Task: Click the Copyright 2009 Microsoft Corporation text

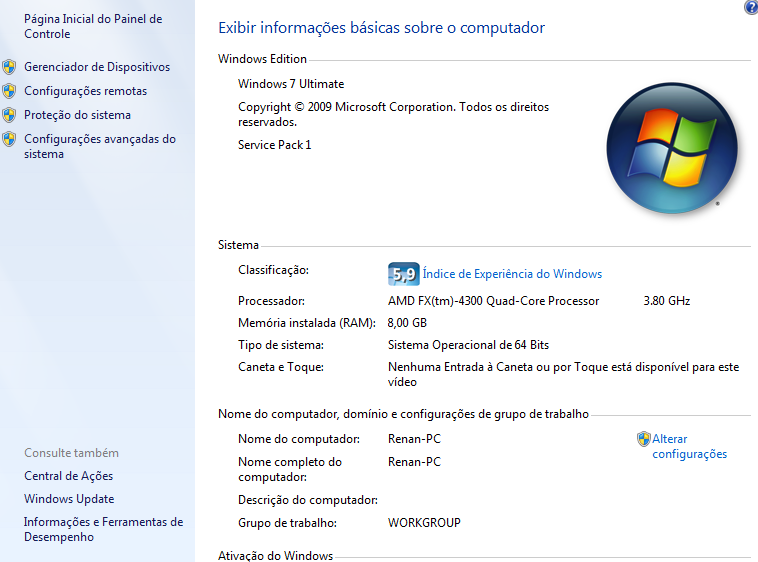Action: pyautogui.click(x=394, y=114)
